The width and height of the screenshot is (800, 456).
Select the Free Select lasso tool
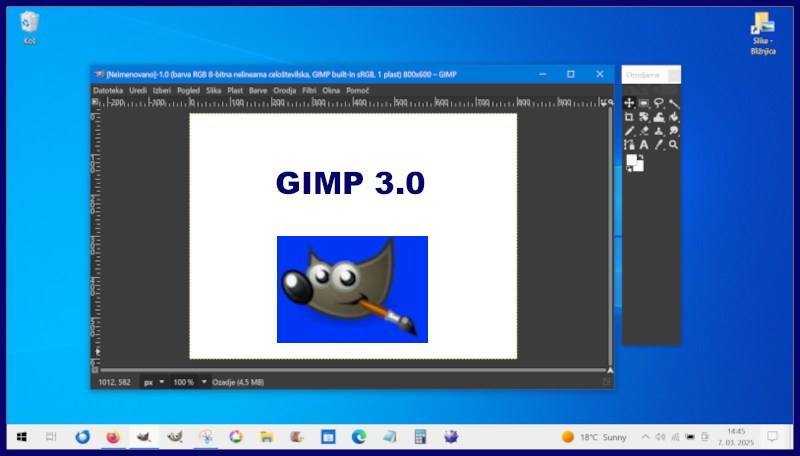659,103
